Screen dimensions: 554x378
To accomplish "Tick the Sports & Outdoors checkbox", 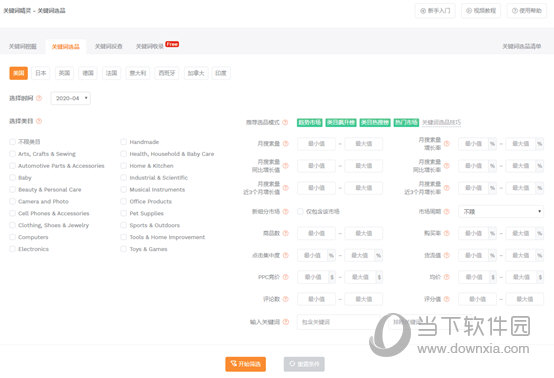I will pyautogui.click(x=123, y=225).
